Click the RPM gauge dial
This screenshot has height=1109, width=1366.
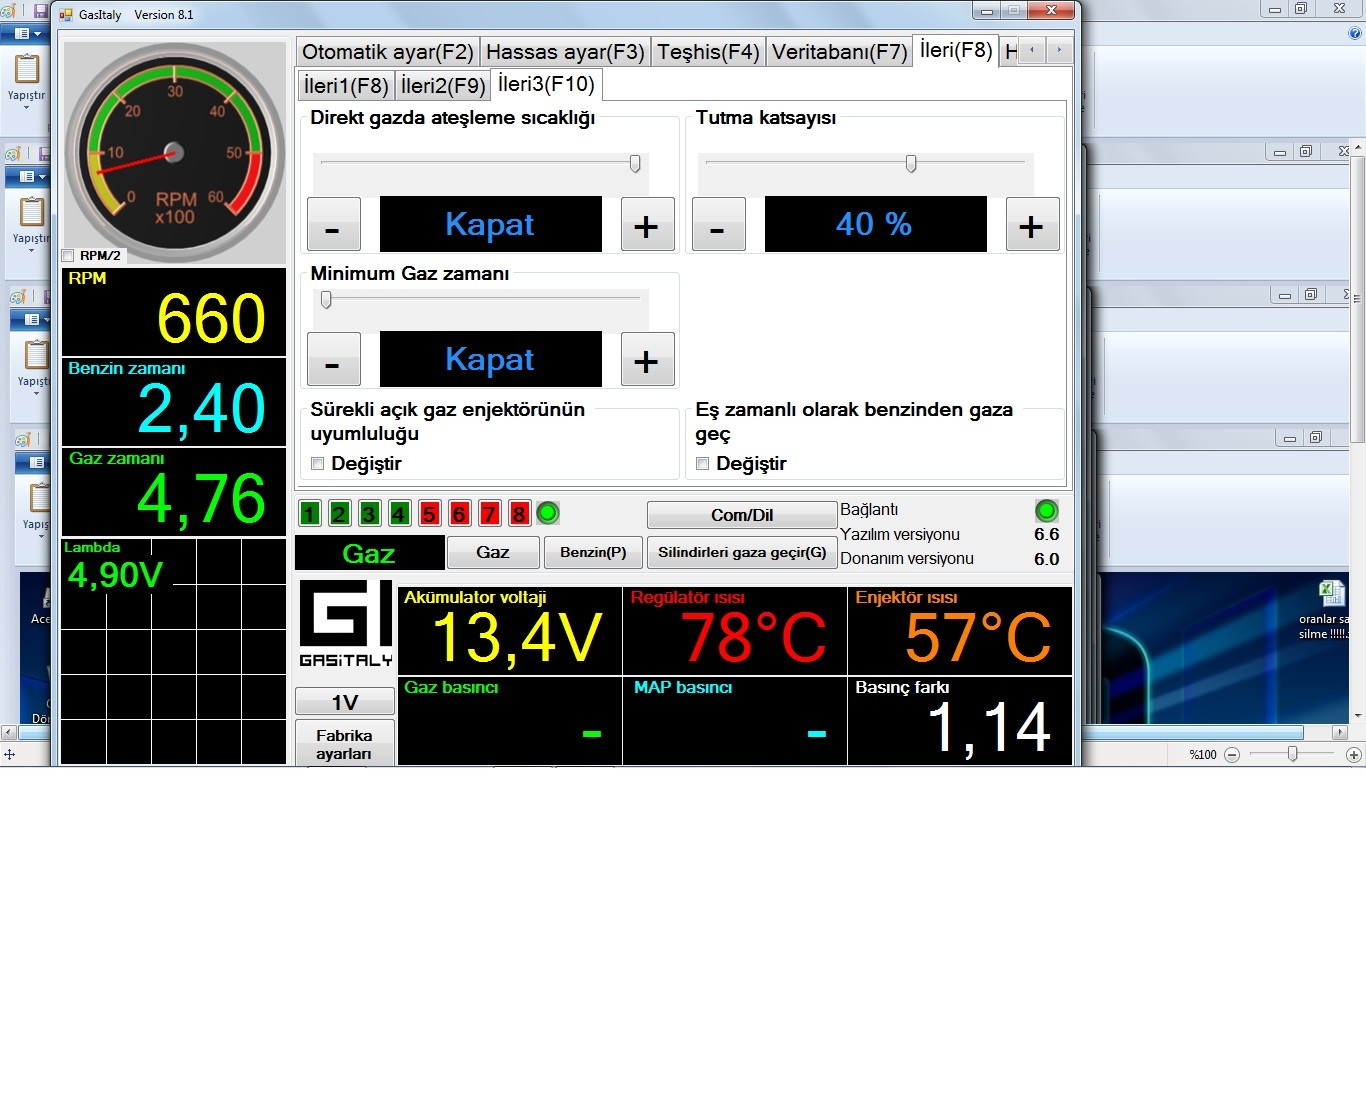(x=174, y=153)
